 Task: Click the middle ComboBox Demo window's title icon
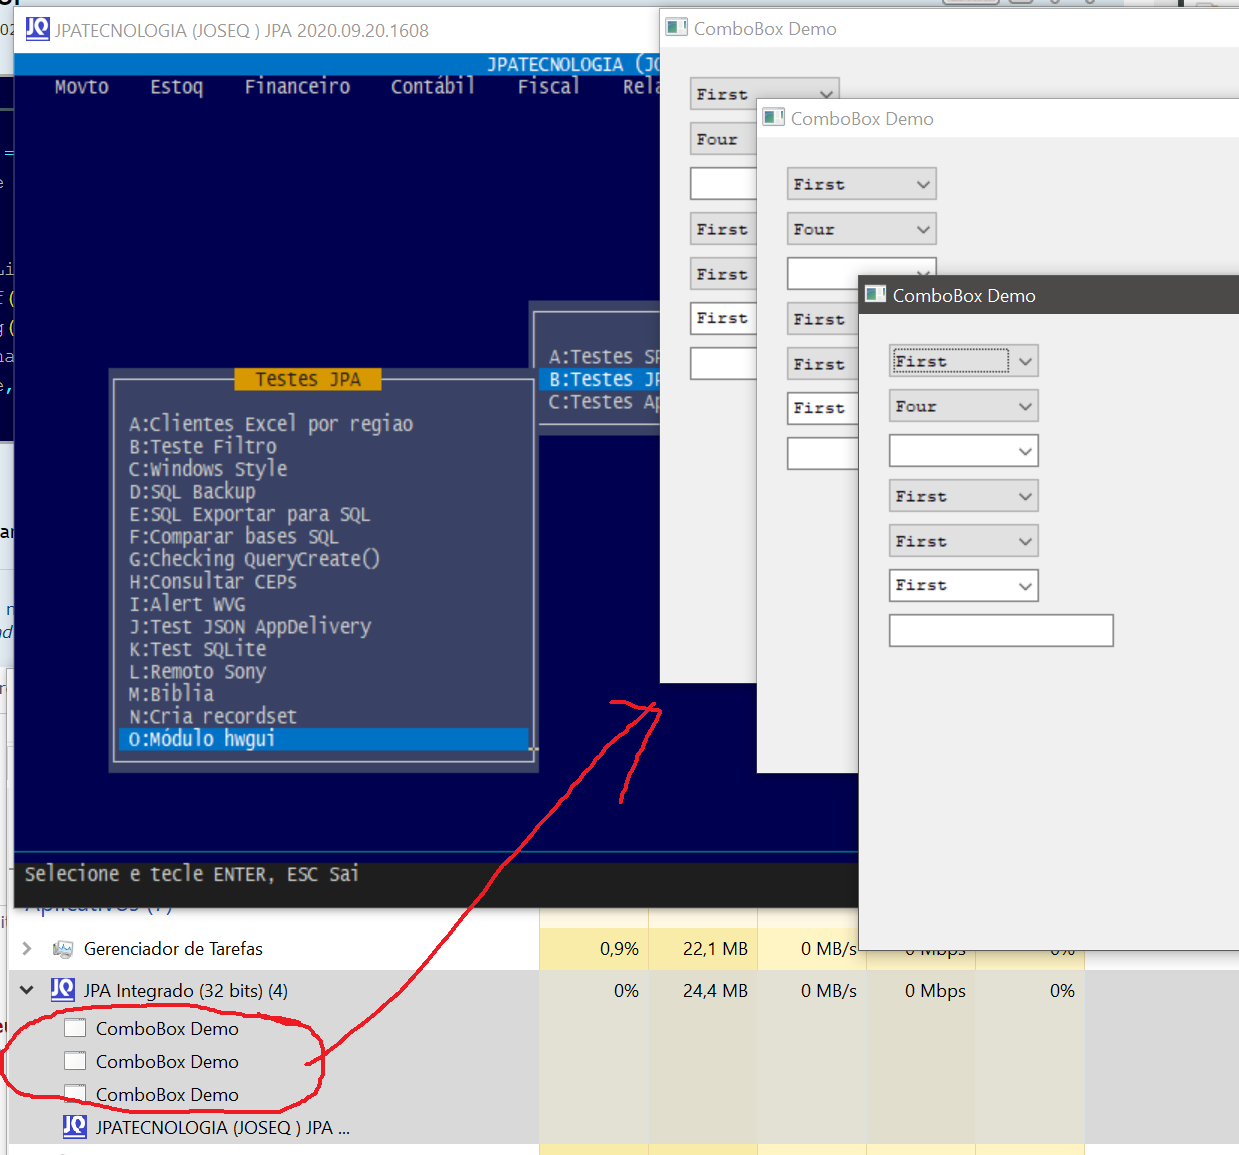[773, 118]
